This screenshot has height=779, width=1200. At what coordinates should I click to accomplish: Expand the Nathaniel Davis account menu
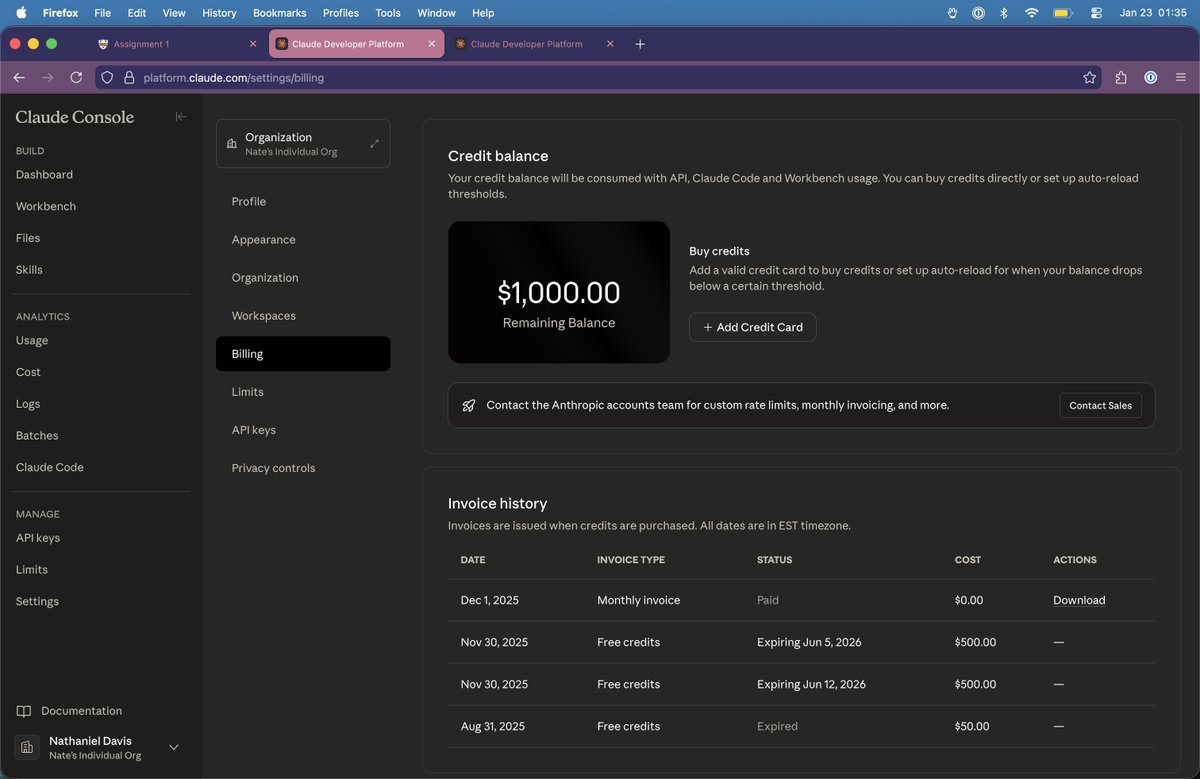[x=174, y=747]
